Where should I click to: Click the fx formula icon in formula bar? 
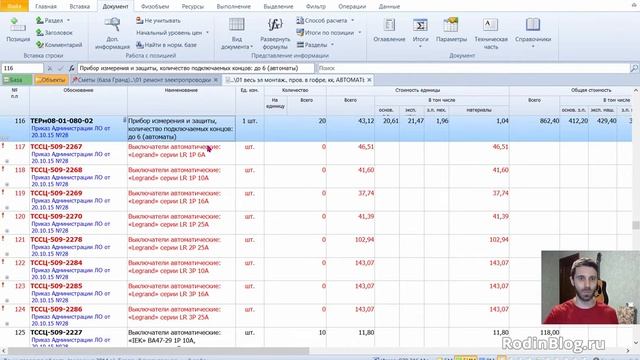71,68
